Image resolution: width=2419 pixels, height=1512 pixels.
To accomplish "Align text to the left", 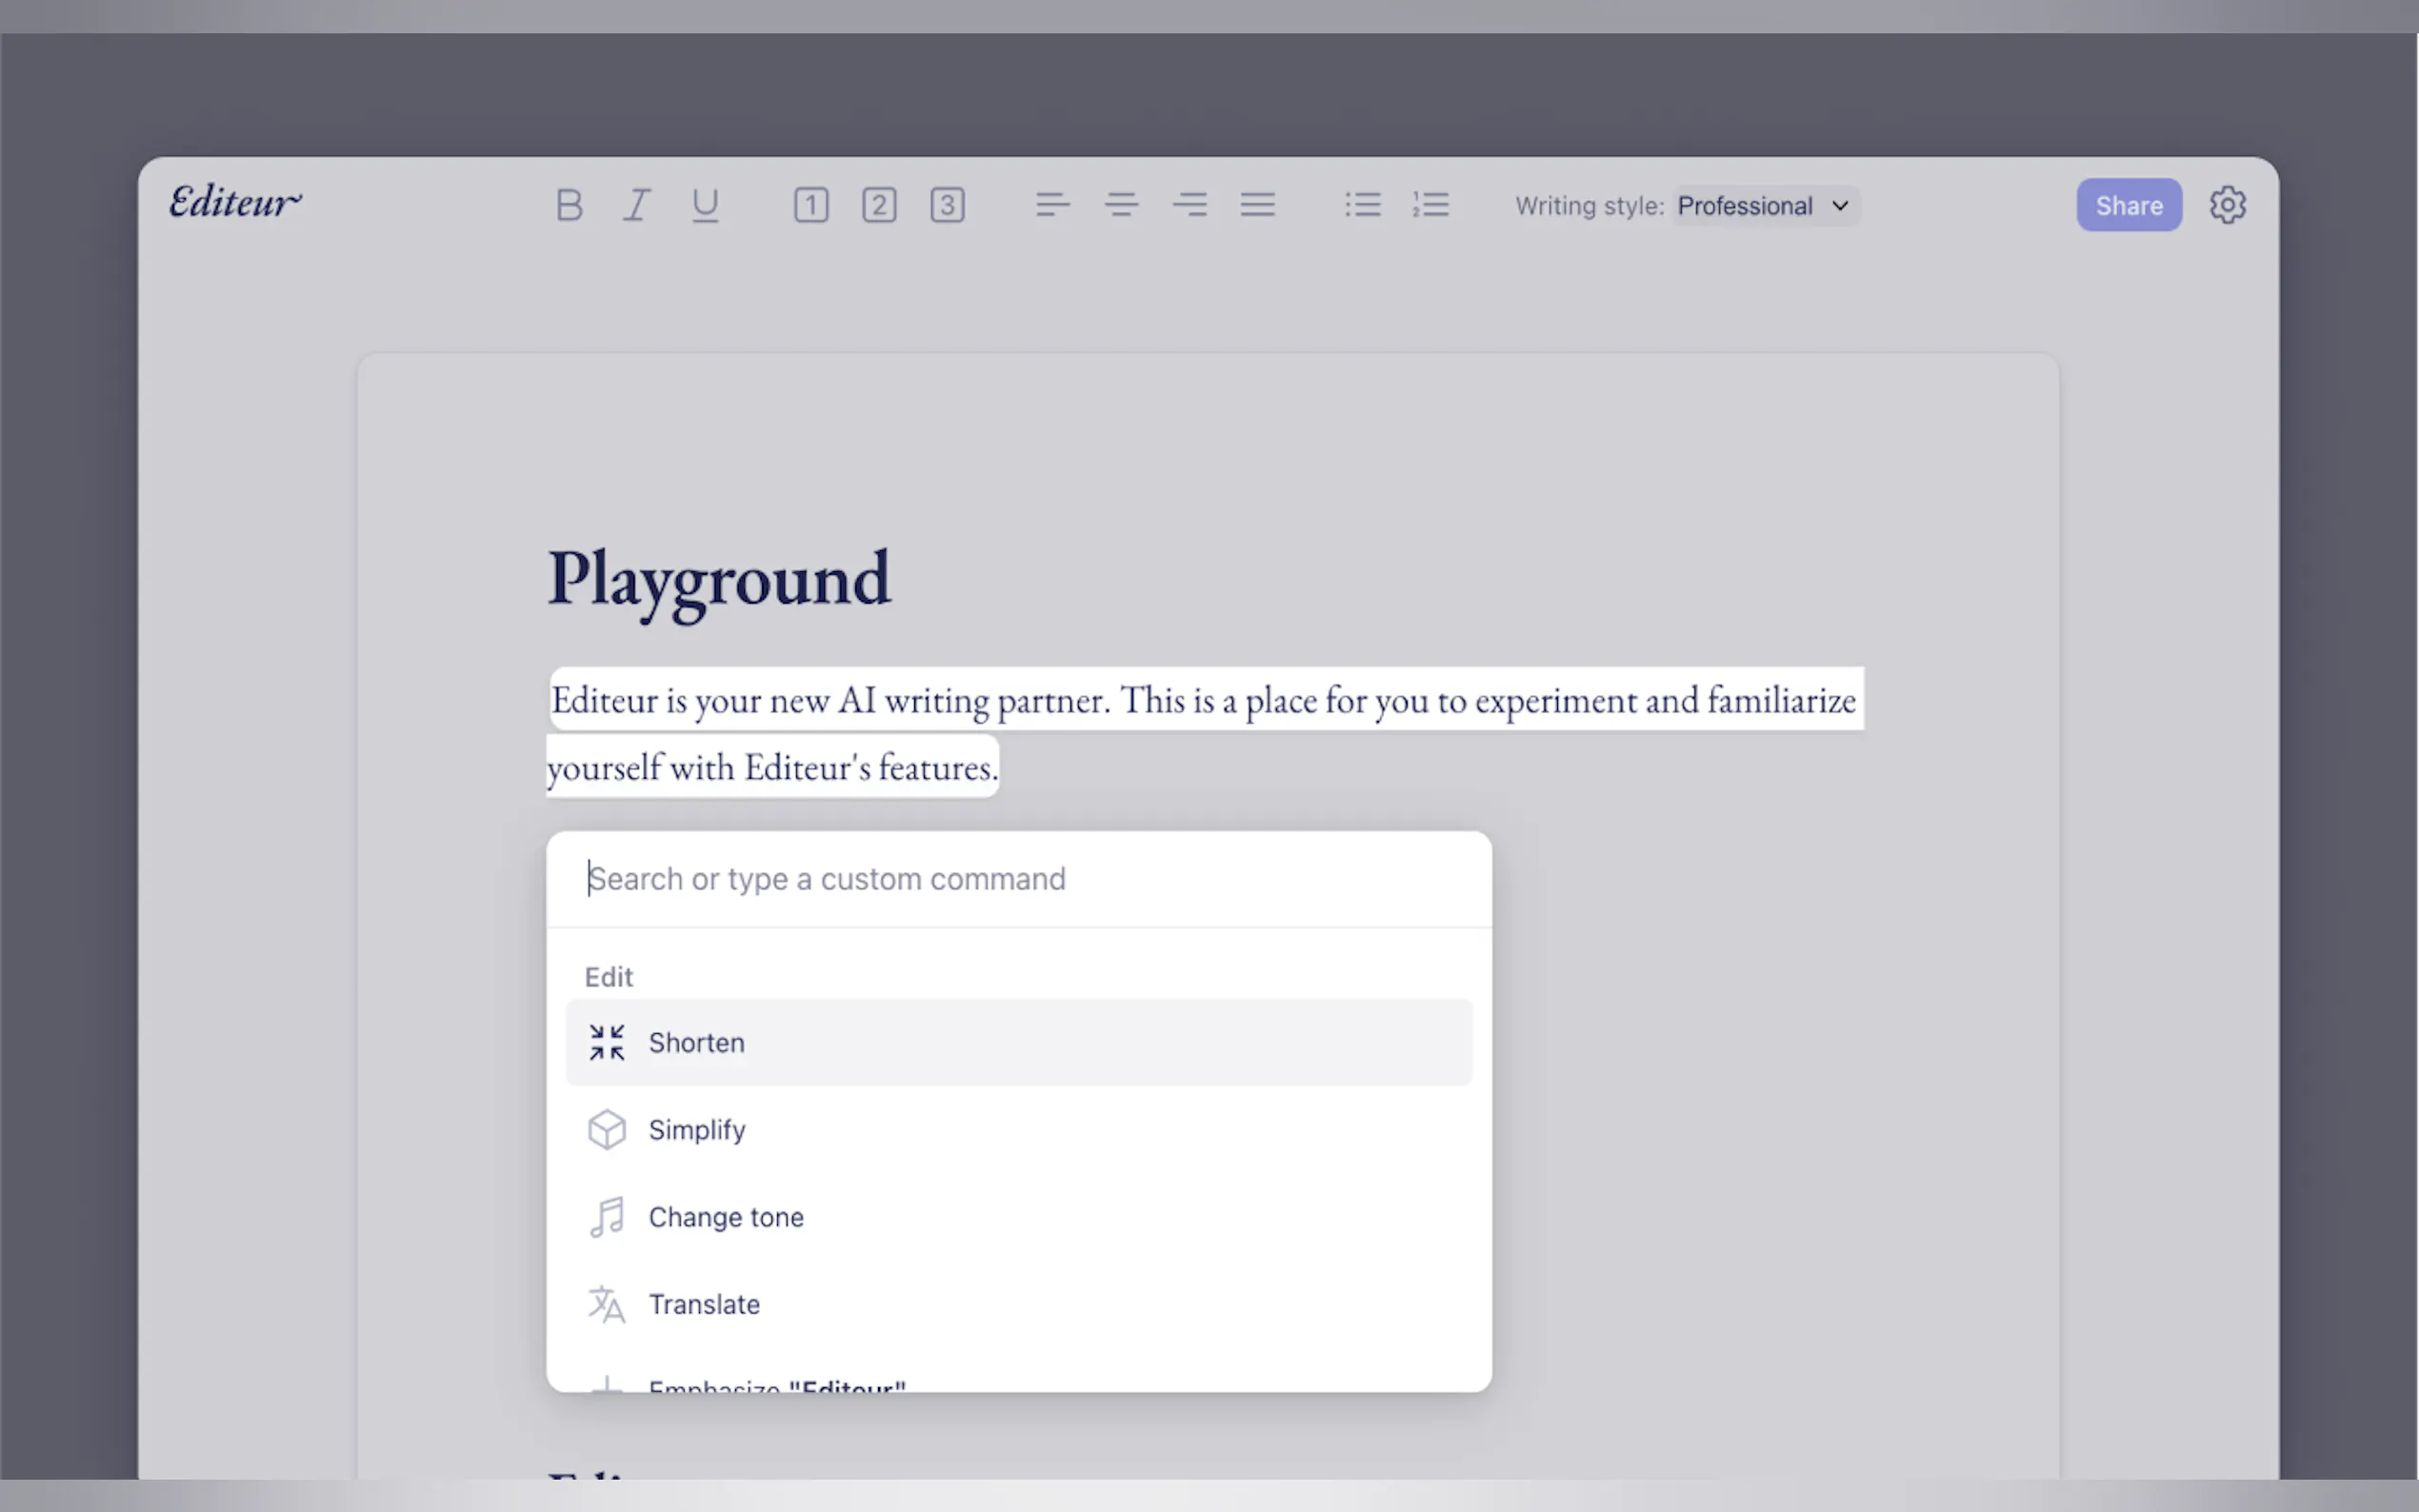I will click(1052, 205).
